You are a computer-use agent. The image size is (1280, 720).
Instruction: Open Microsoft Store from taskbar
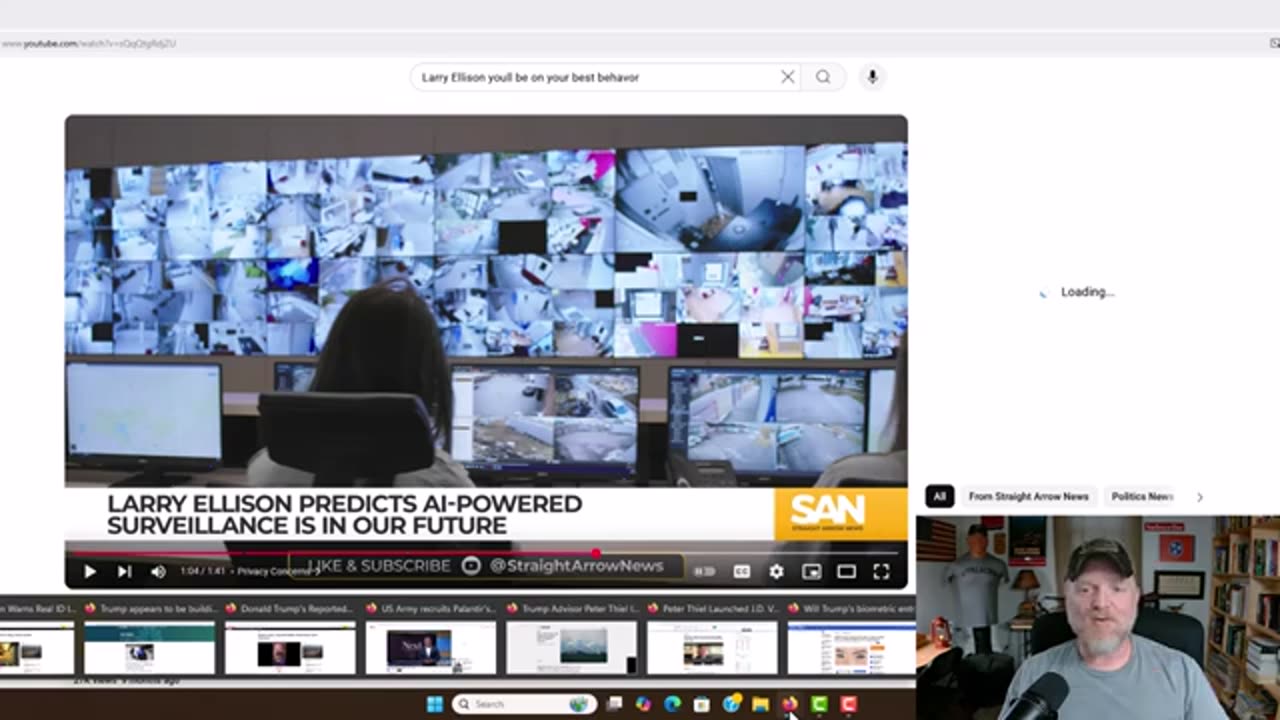[701, 704]
